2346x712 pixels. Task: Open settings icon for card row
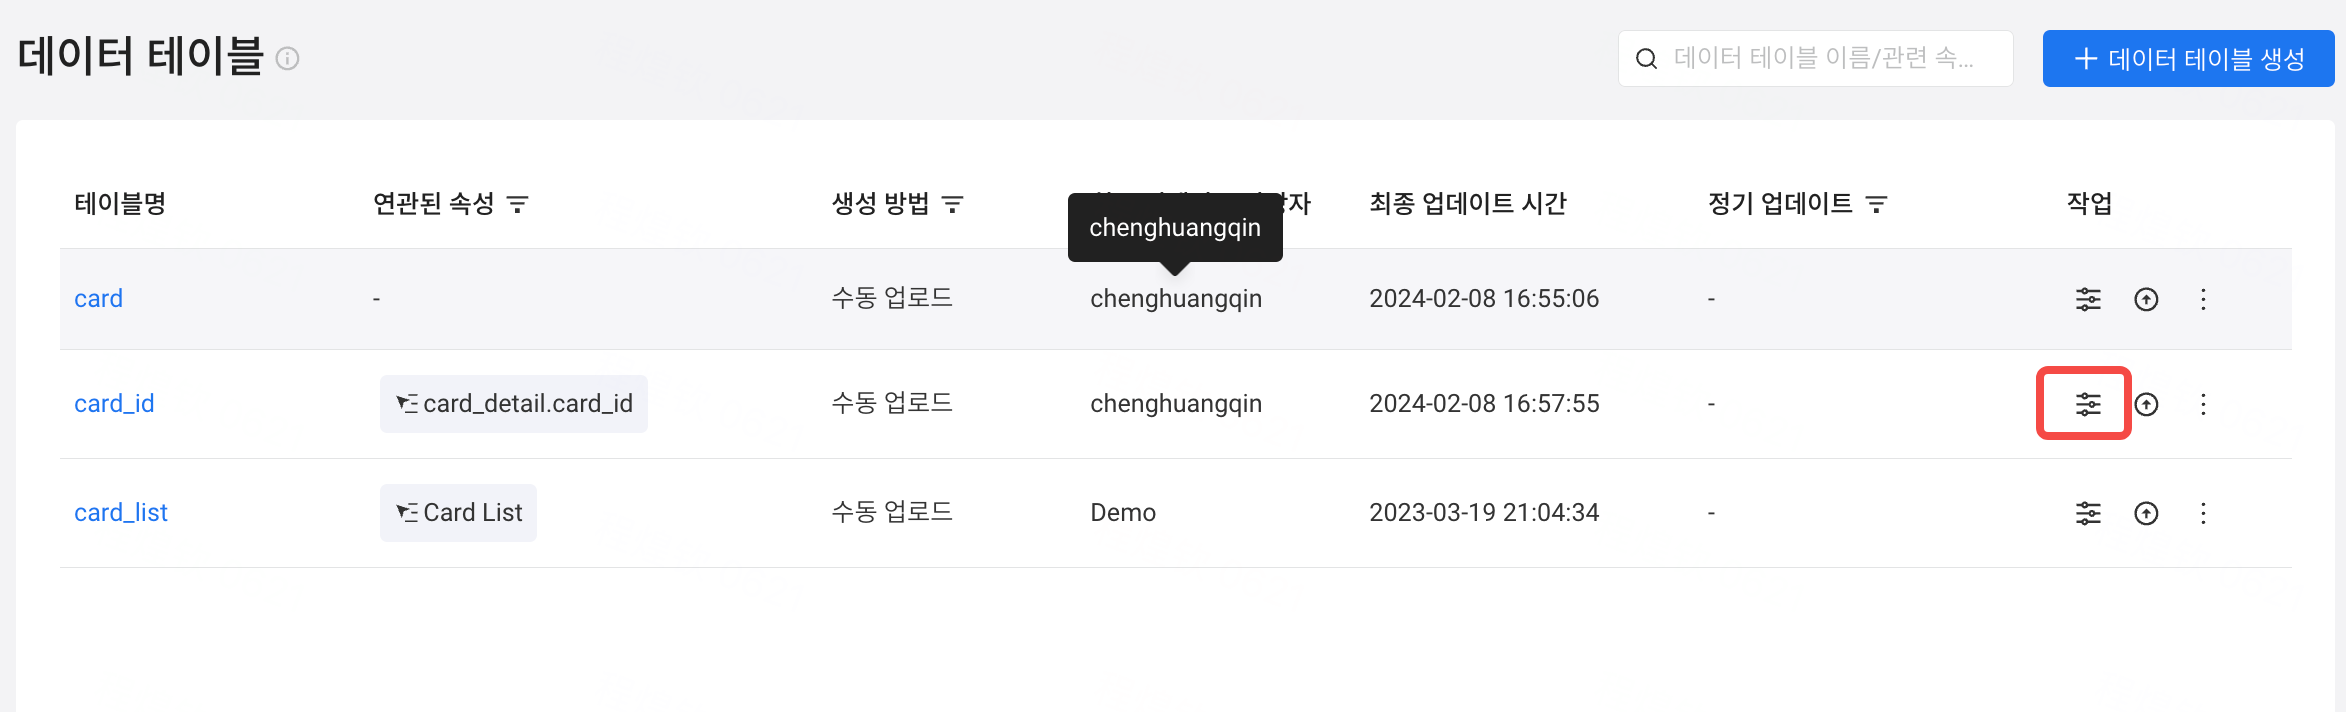coord(2088,299)
